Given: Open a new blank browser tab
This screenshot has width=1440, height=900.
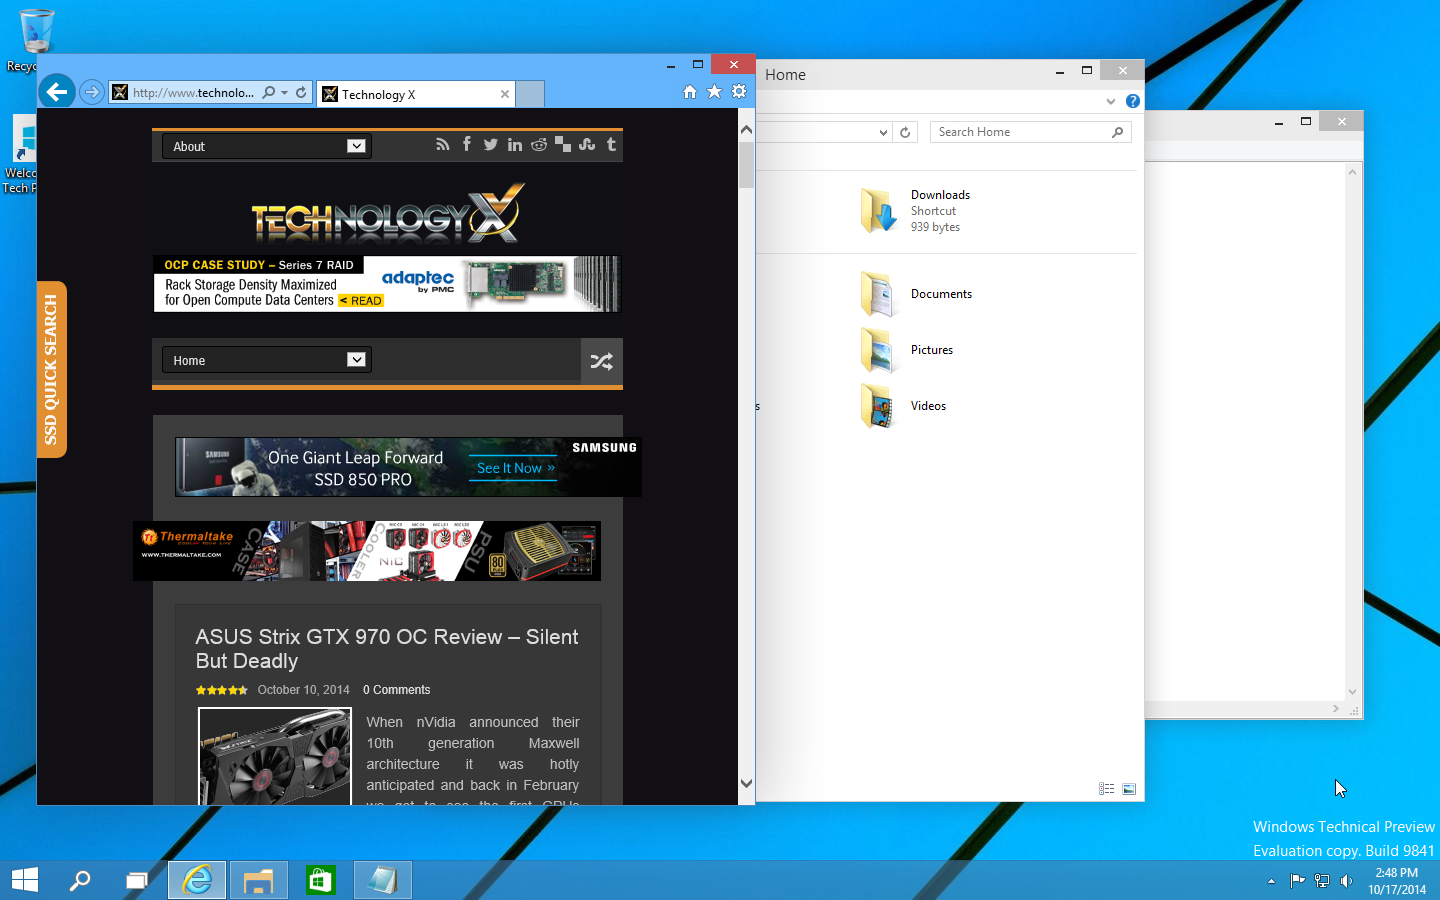Looking at the screenshot, I should click(x=530, y=94).
